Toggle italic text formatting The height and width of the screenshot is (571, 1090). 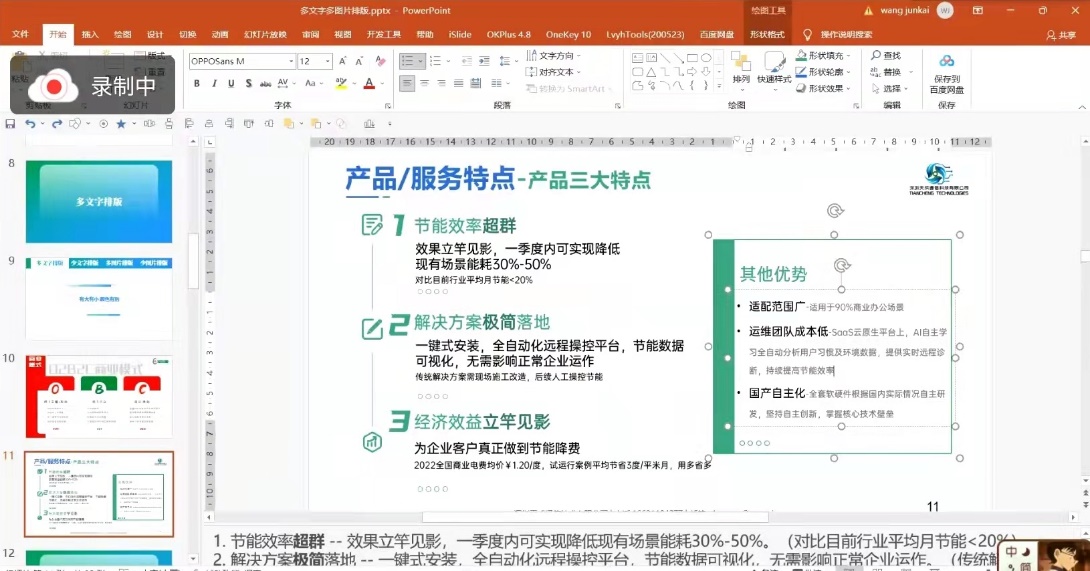click(x=215, y=84)
